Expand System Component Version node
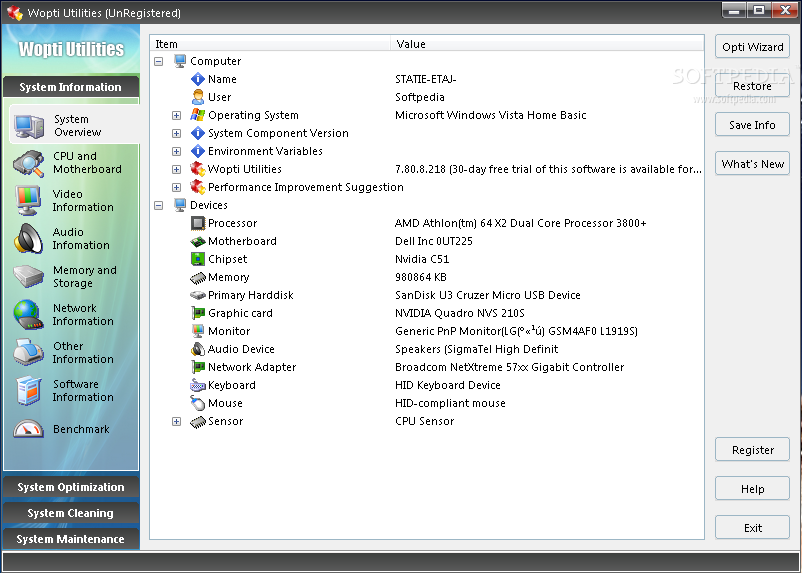Screen dimensions: 802x573 click(176, 134)
